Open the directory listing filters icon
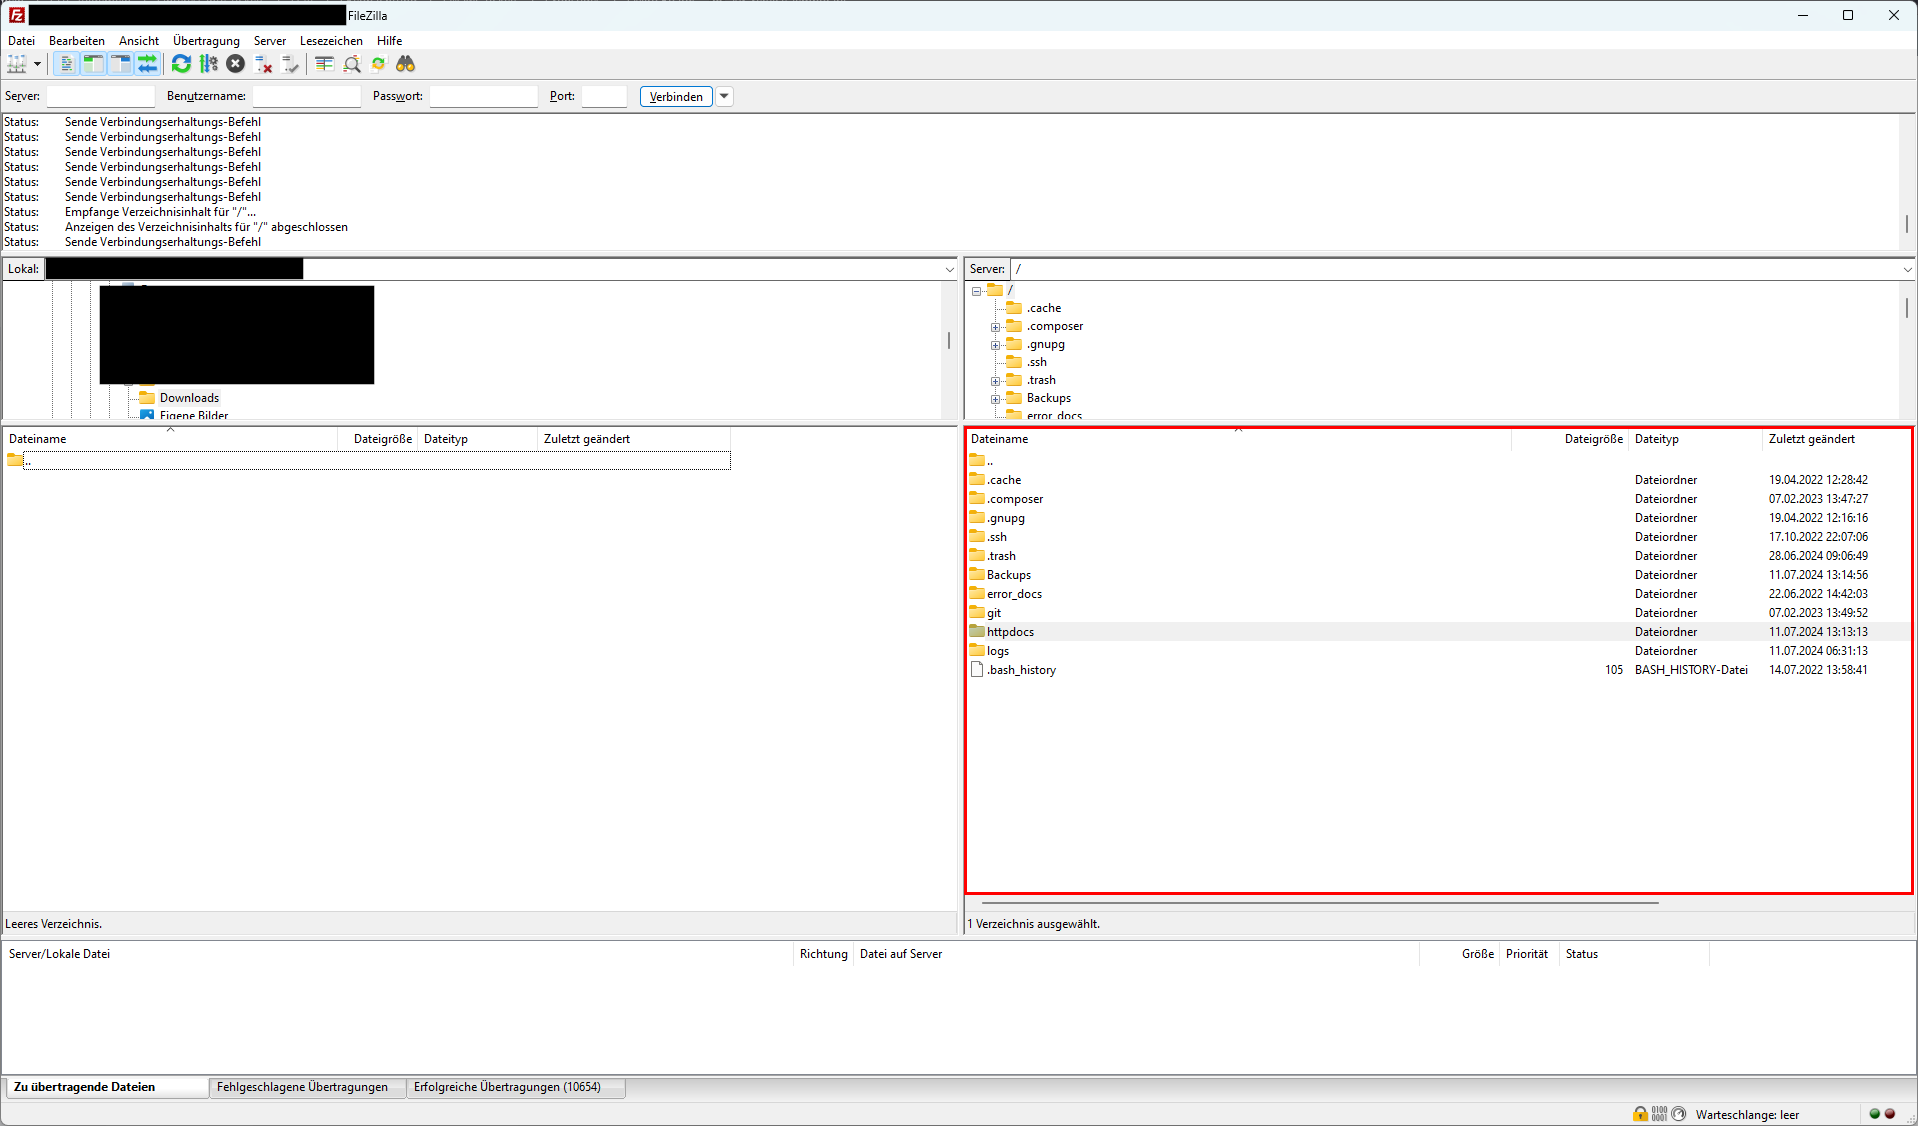 pyautogui.click(x=324, y=64)
